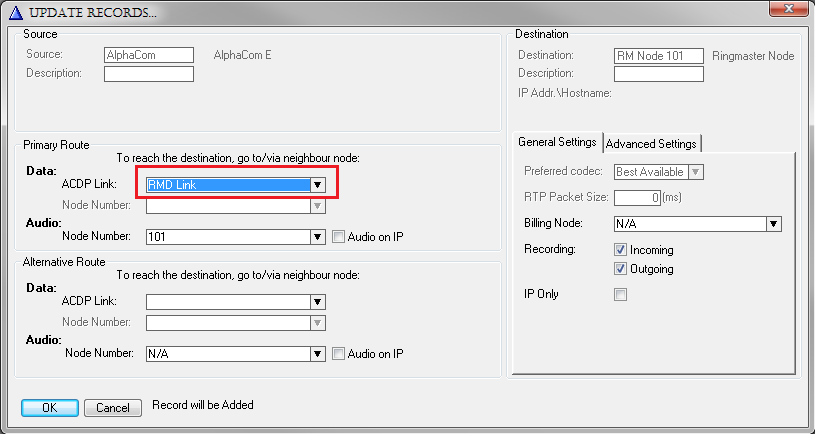Click the Source Description text field
The image size is (815, 434).
click(149, 74)
